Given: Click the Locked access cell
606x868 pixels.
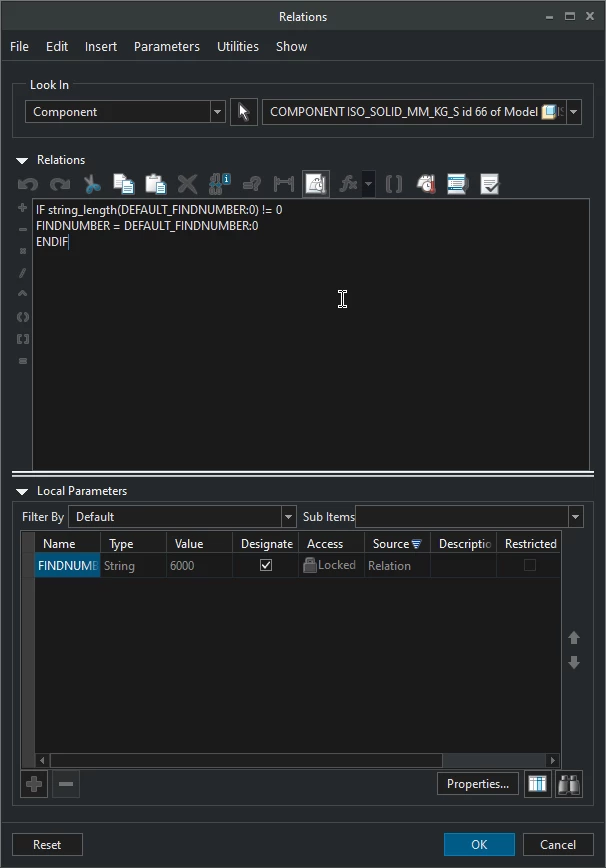Looking at the screenshot, I should 331,565.
